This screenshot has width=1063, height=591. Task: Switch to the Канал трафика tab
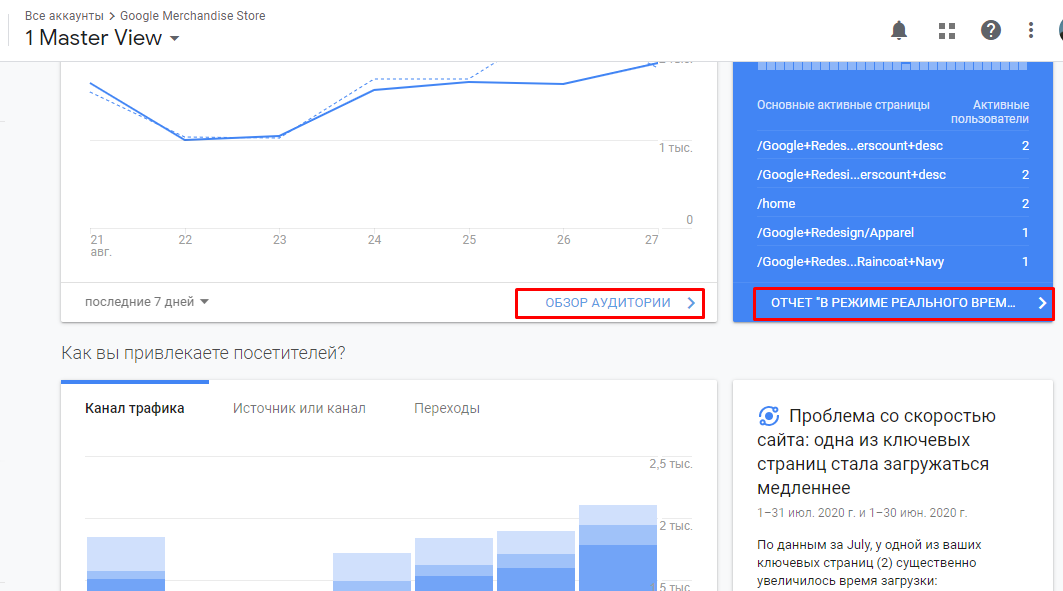click(135, 408)
